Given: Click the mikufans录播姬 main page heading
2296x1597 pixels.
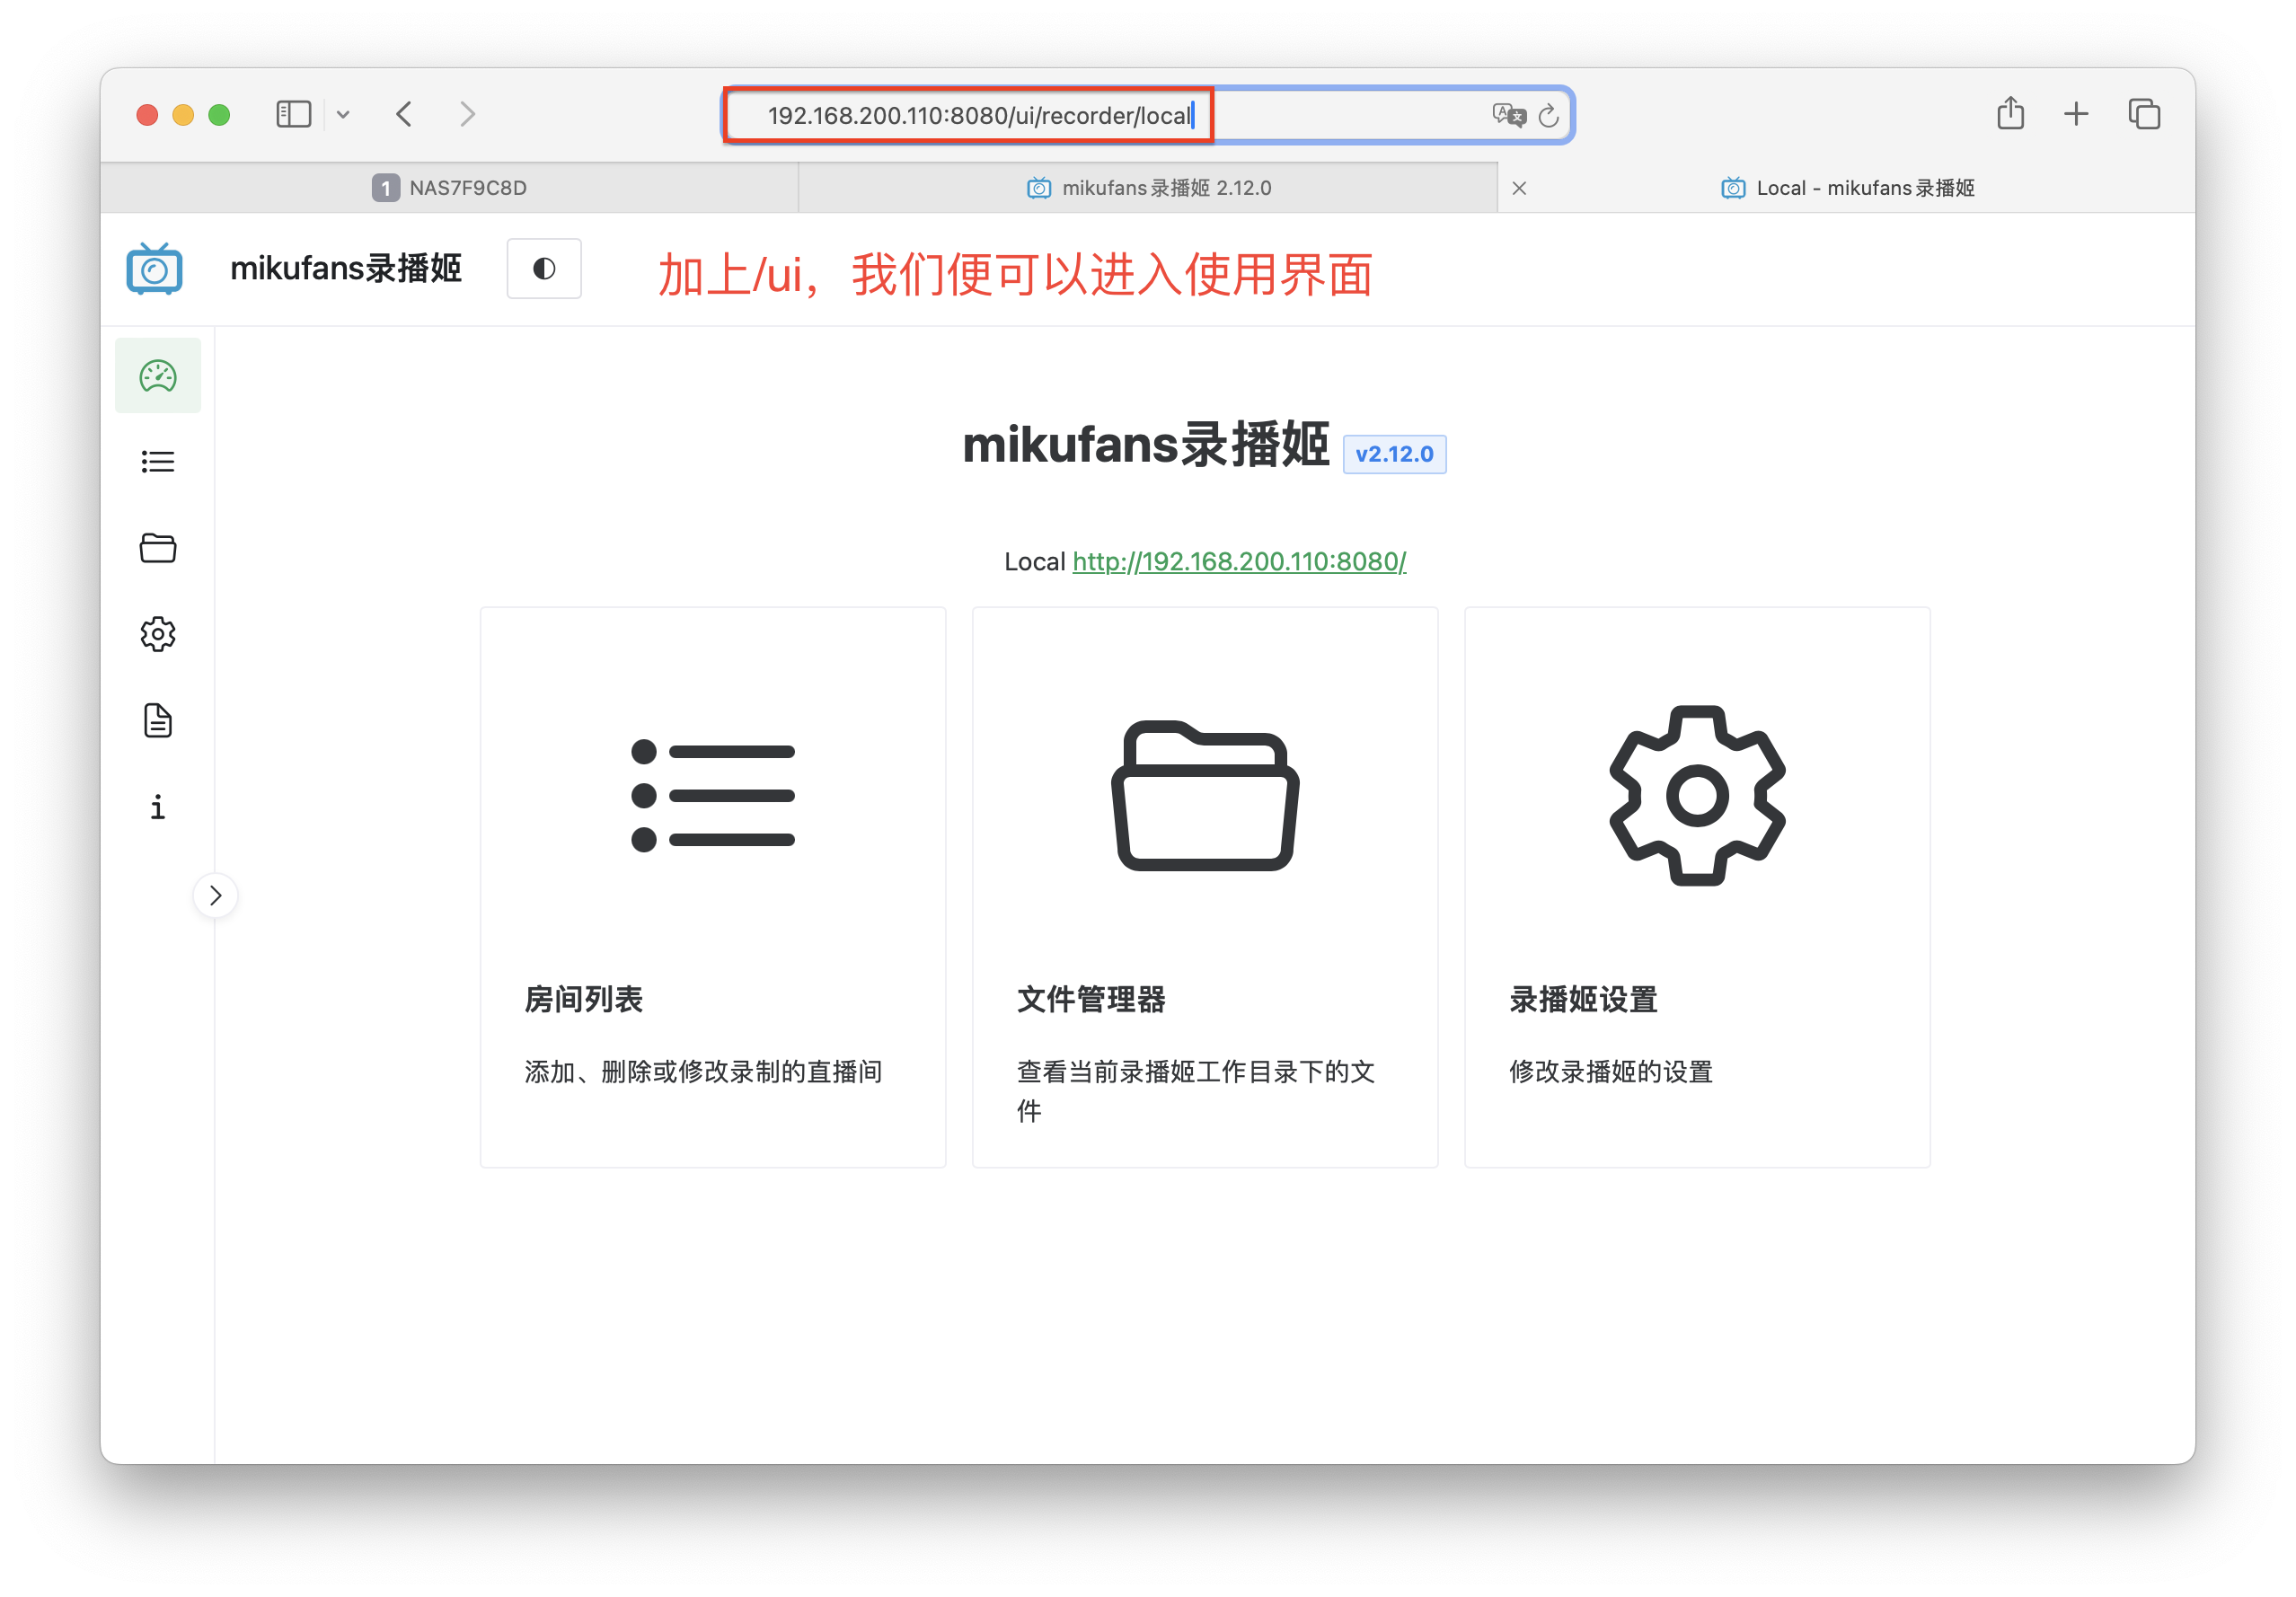Looking at the screenshot, I should coord(1146,445).
